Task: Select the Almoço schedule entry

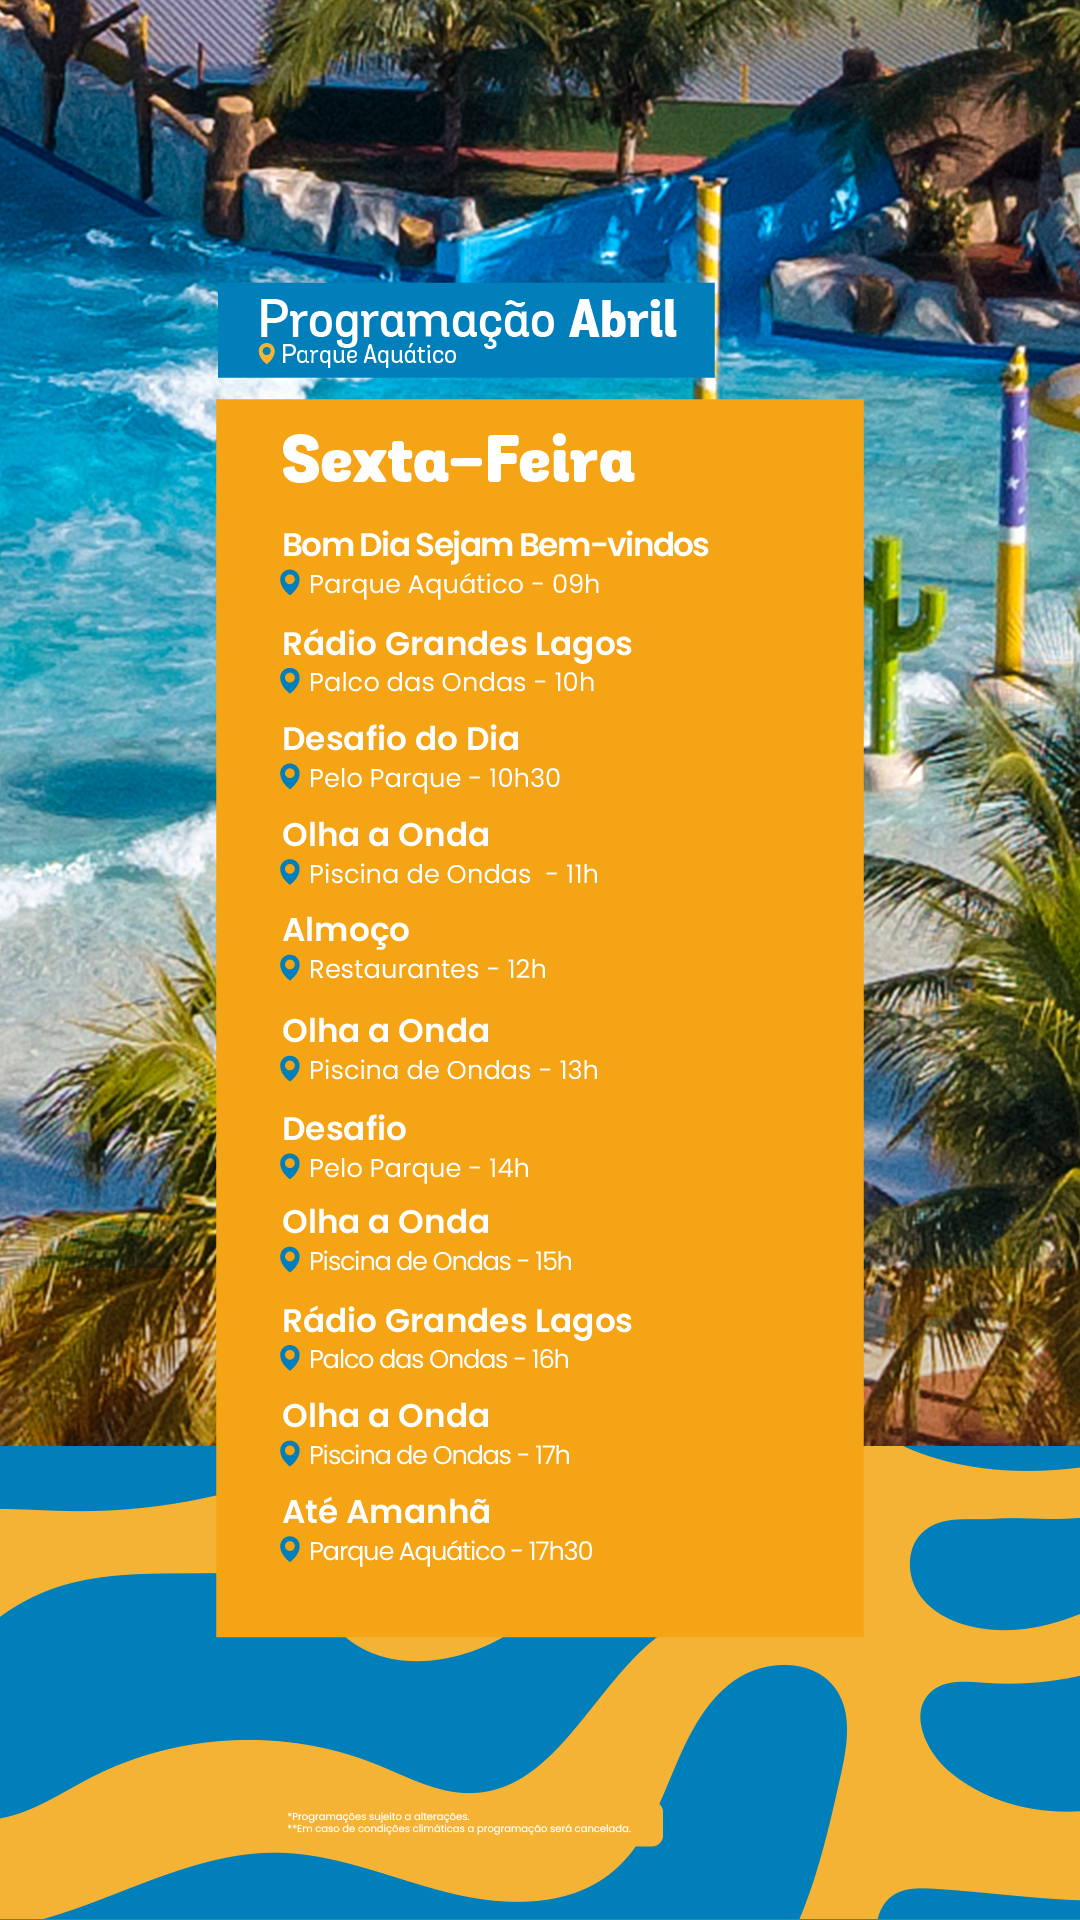Action: click(x=346, y=930)
